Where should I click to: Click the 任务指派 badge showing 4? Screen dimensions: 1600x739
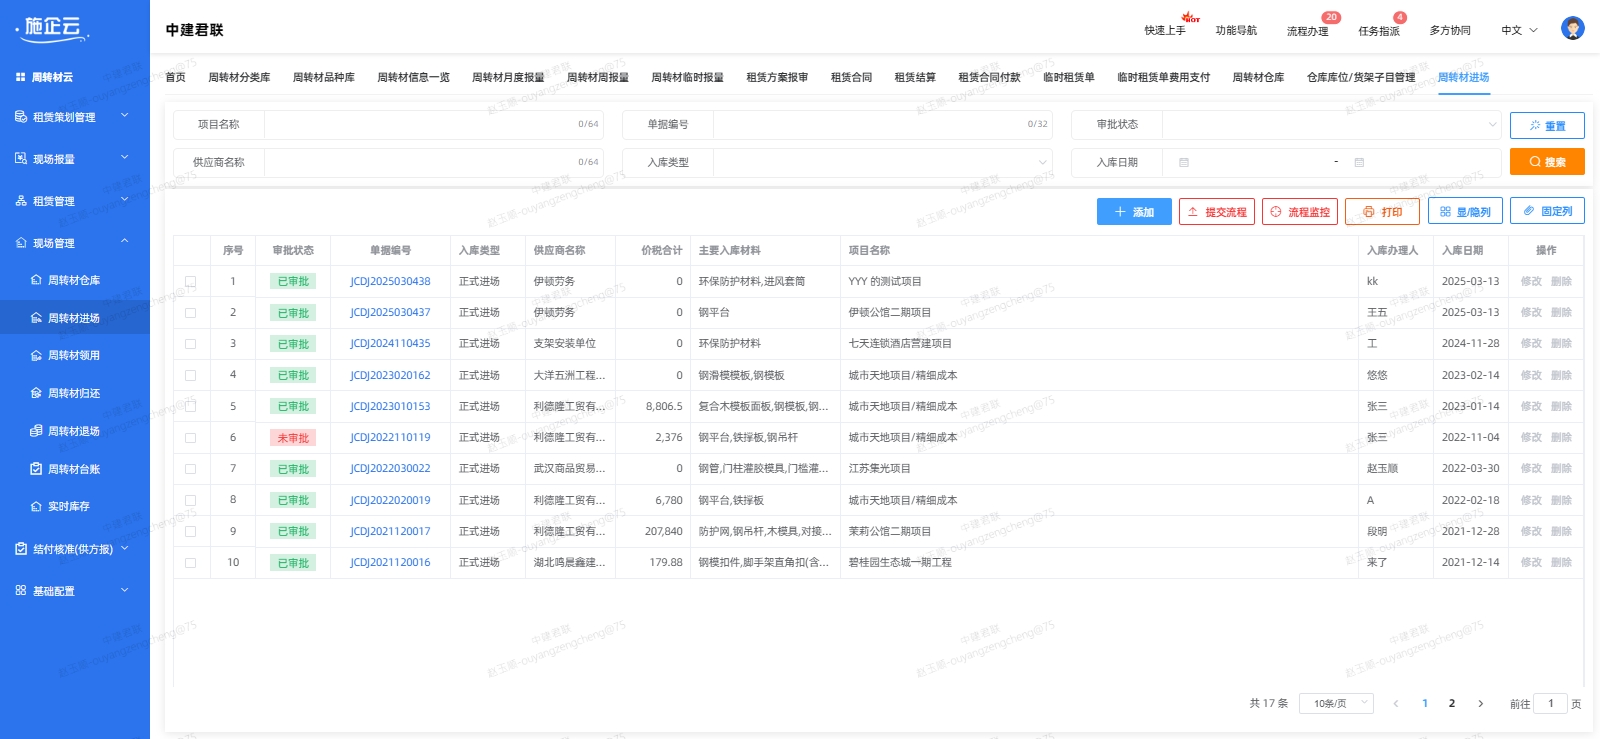coord(1400,17)
